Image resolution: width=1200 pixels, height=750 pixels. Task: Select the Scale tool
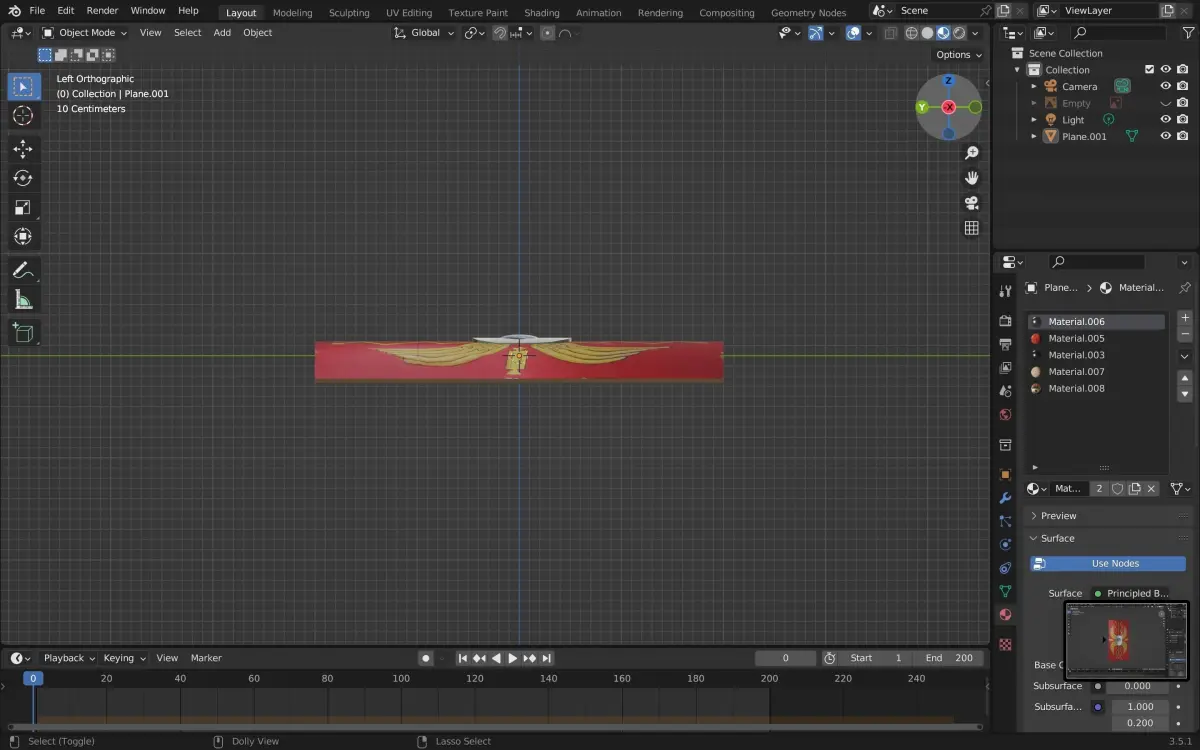coord(23,207)
